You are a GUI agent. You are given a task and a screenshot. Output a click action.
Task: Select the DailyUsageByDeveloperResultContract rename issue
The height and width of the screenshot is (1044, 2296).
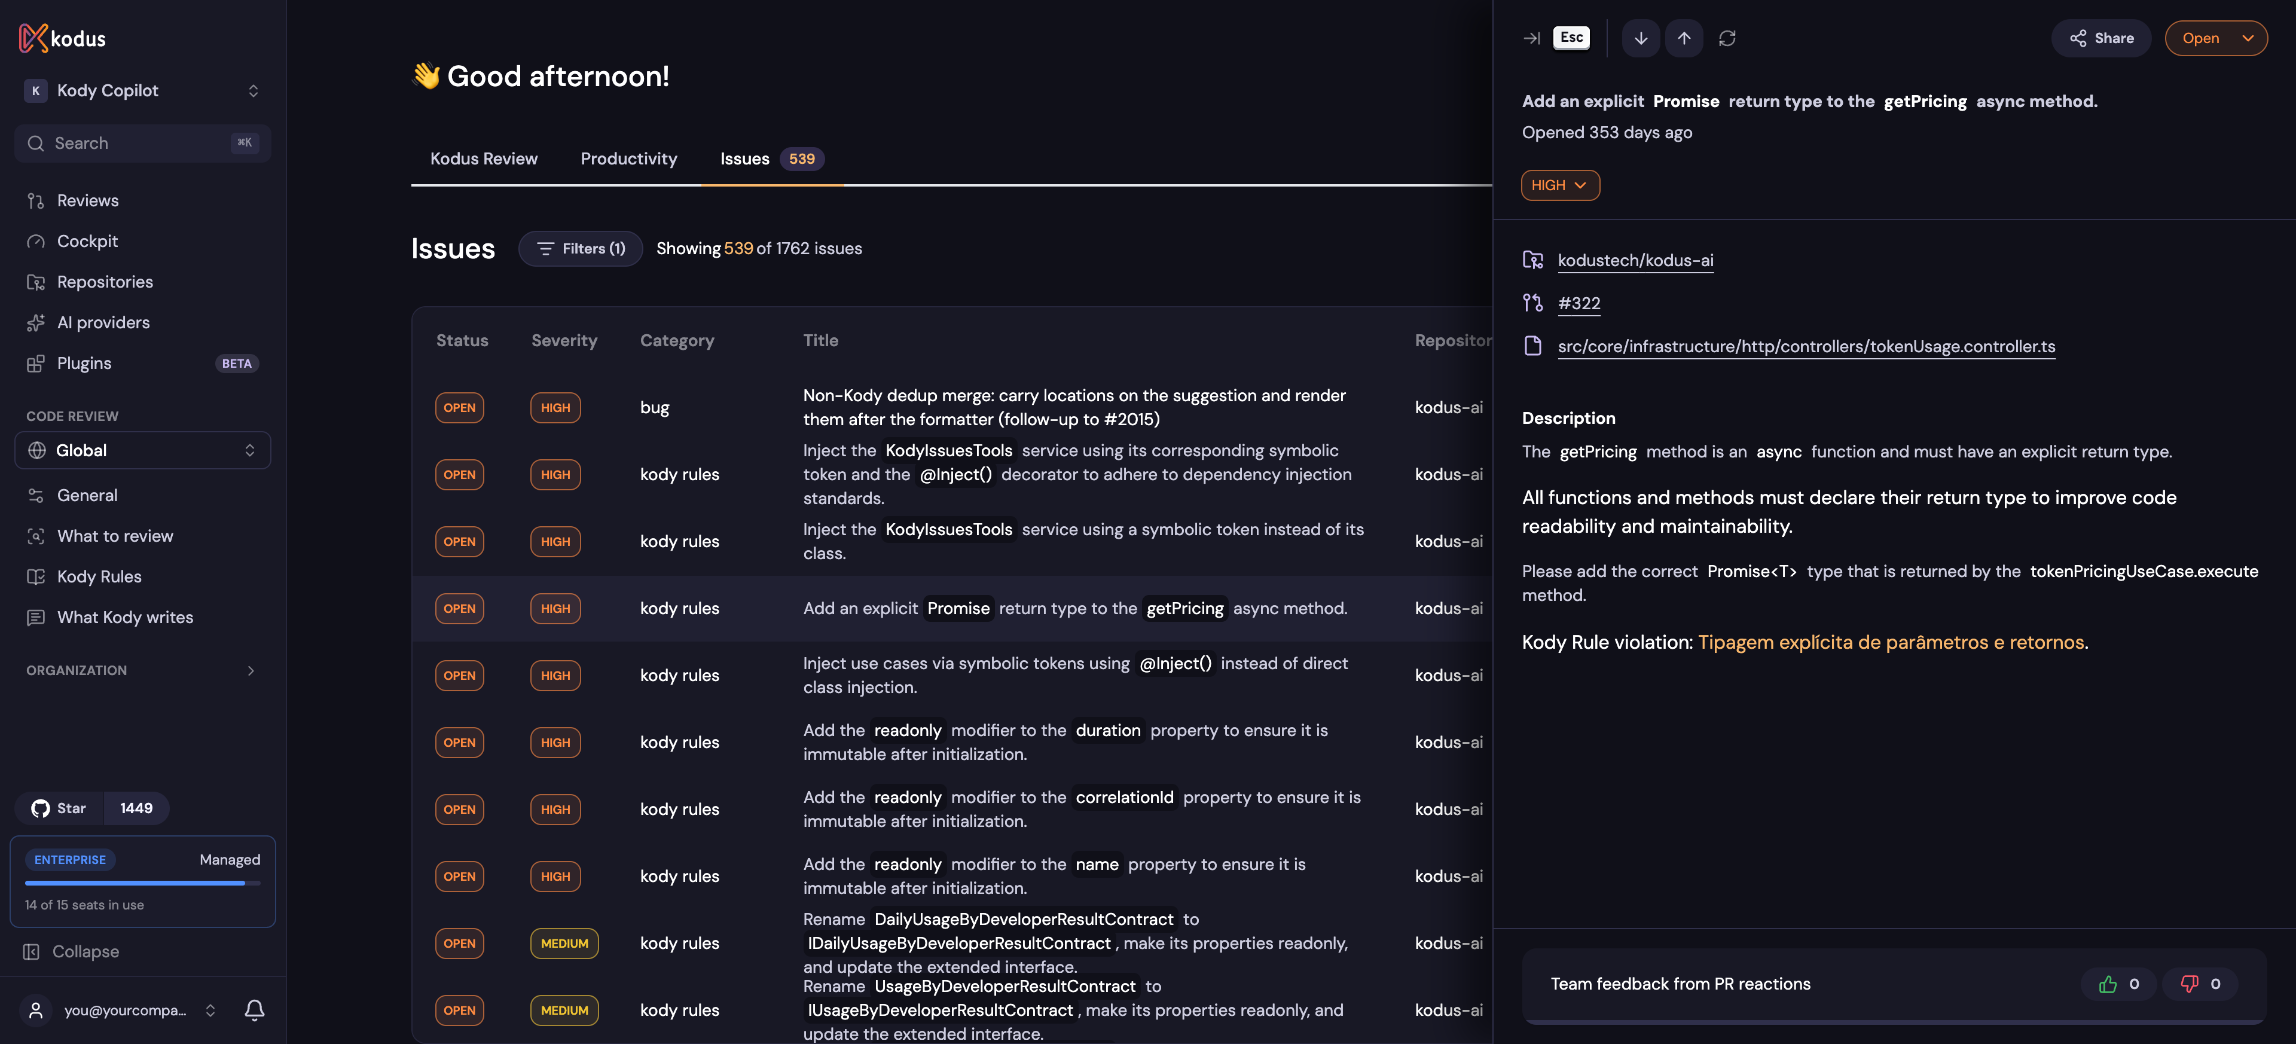coord(951,943)
